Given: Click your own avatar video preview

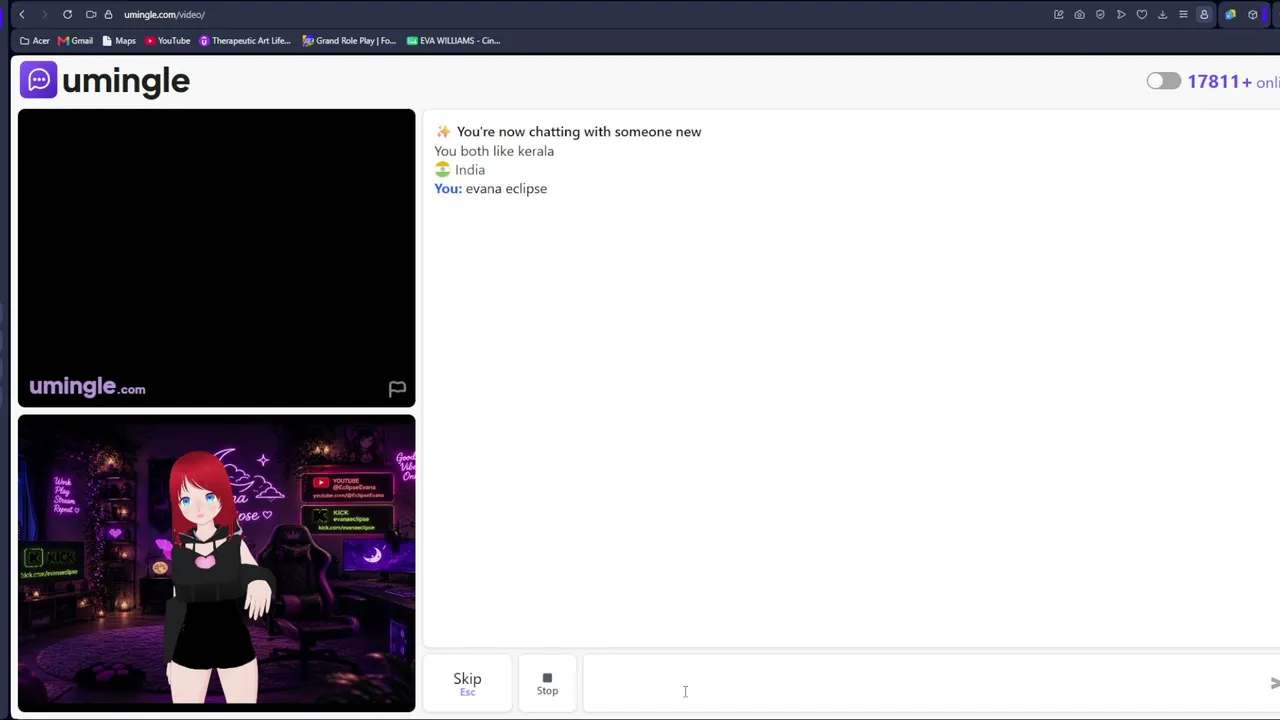Looking at the screenshot, I should coord(216,563).
